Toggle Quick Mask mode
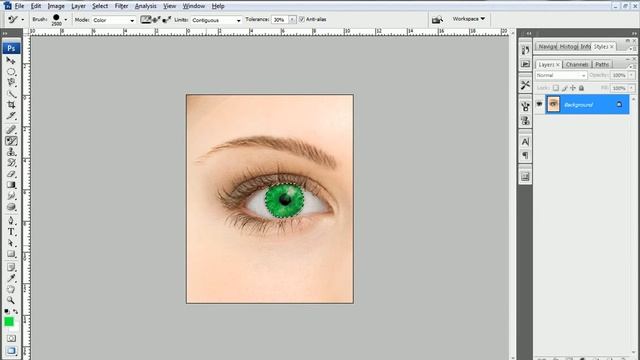The height and width of the screenshot is (360, 640). tap(11, 338)
